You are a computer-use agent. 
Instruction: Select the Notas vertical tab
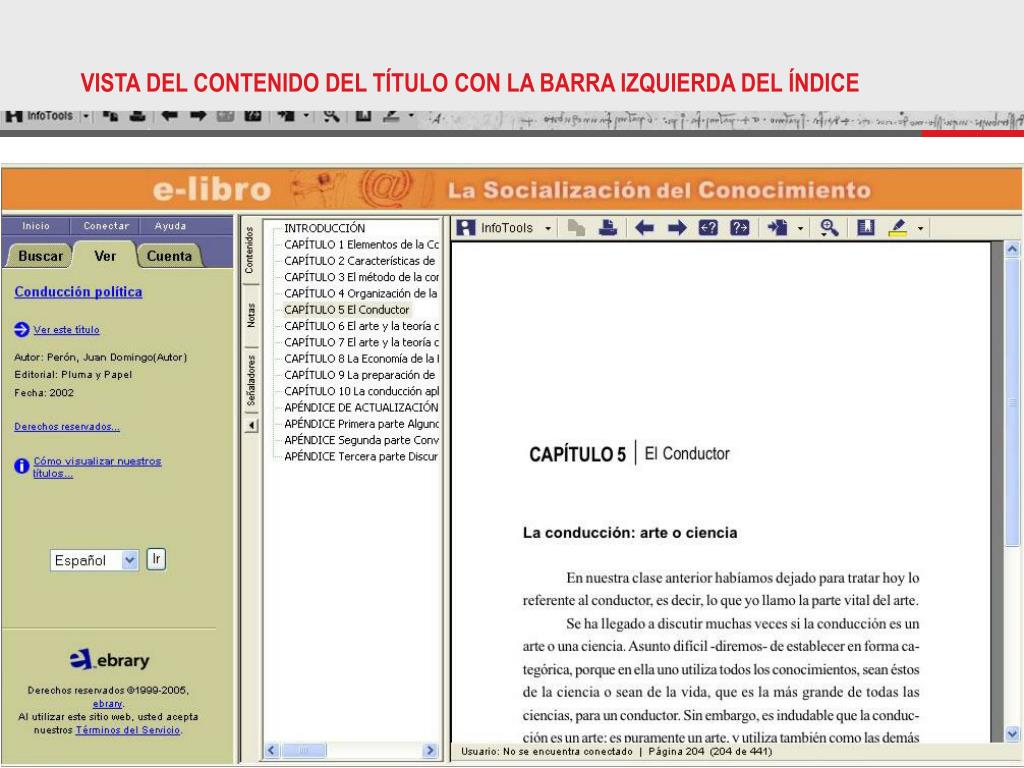pos(251,314)
